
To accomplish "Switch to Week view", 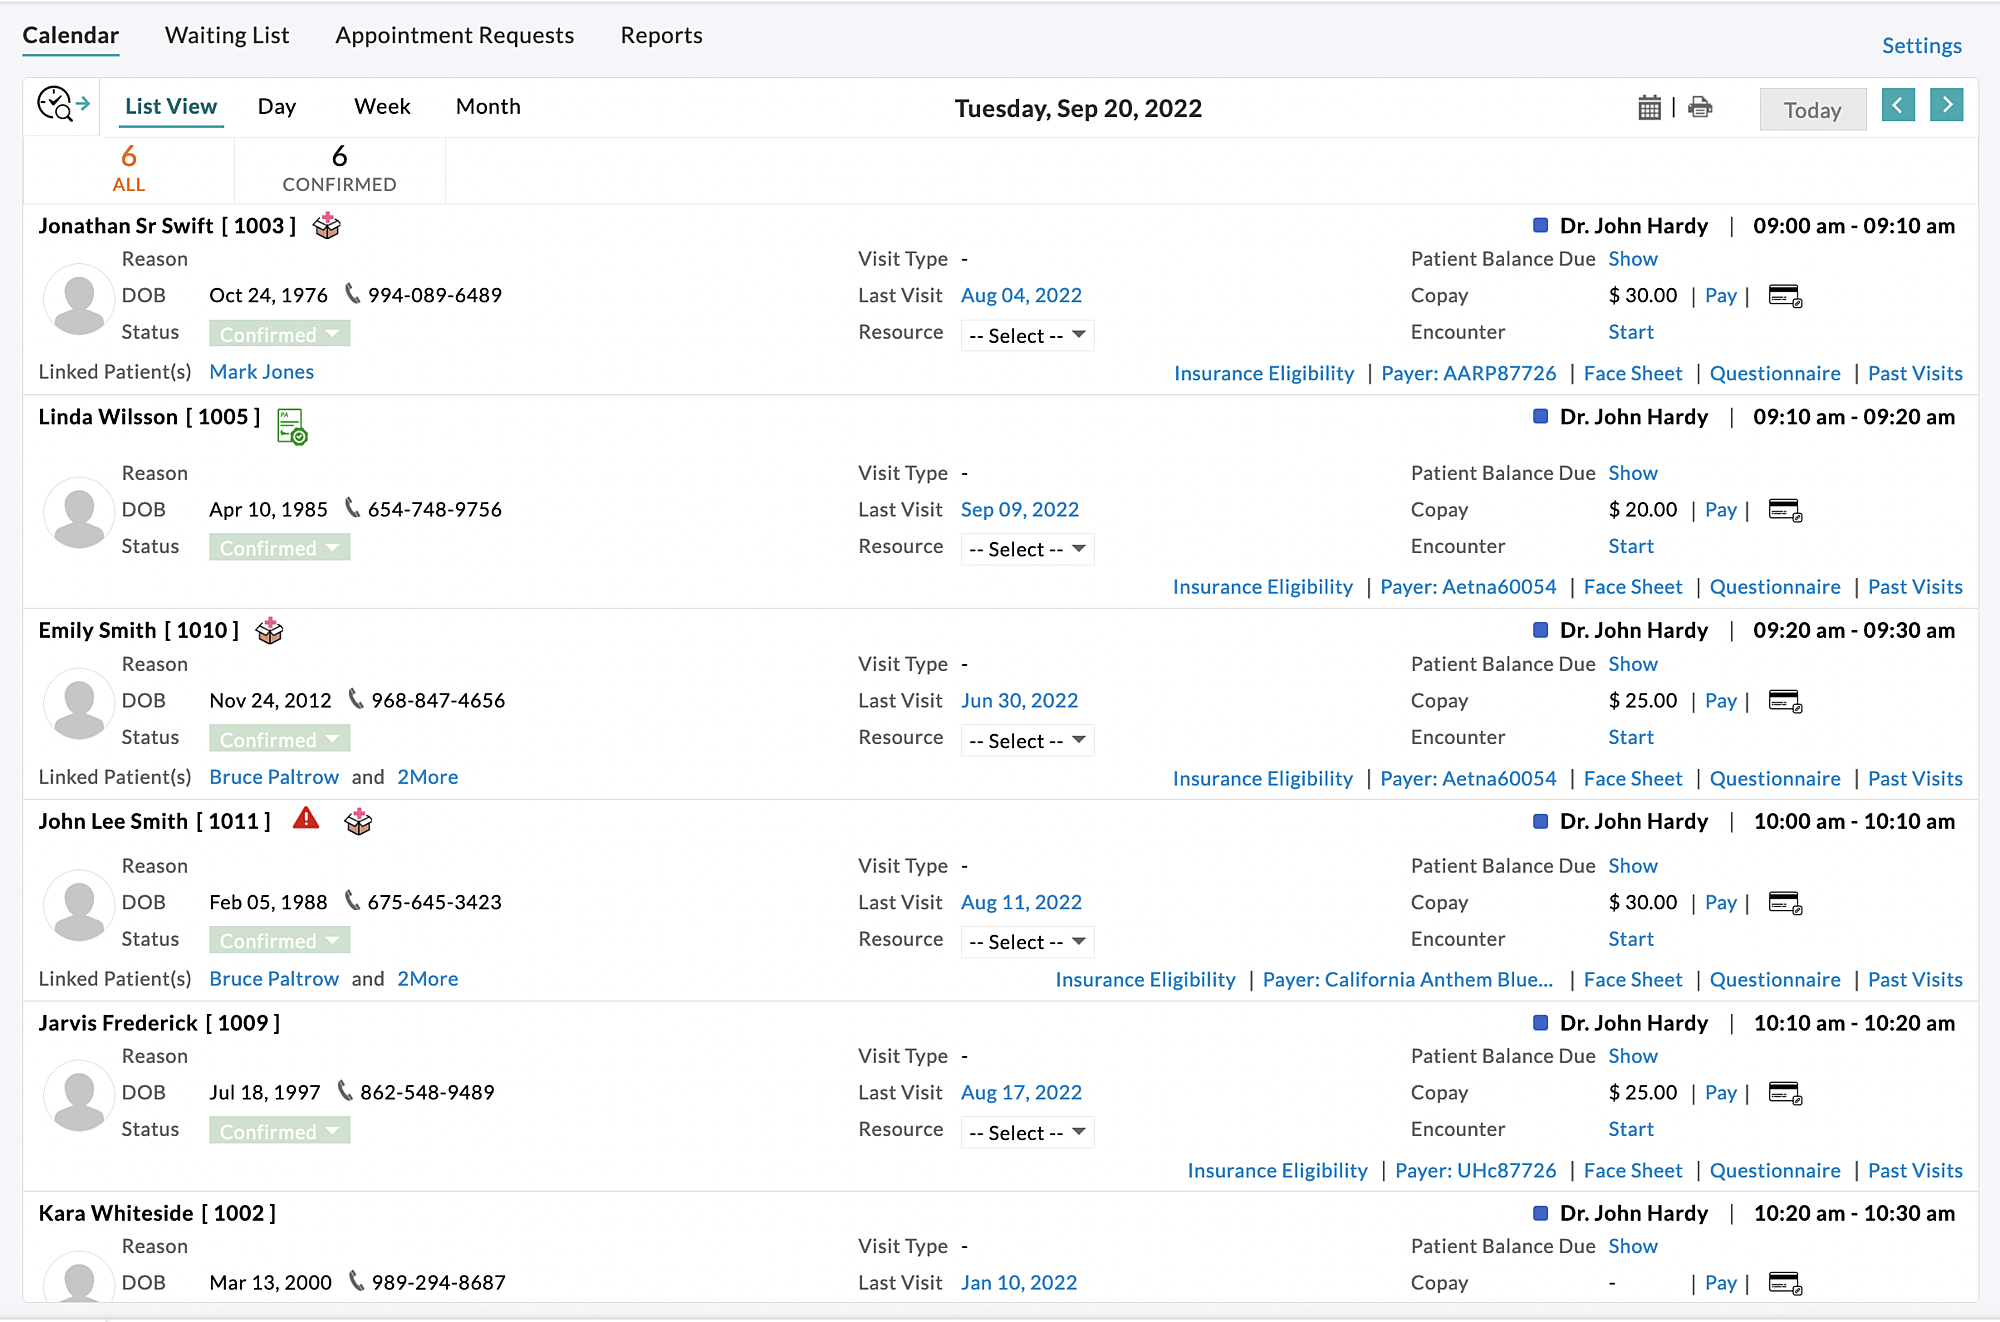I will tap(382, 106).
